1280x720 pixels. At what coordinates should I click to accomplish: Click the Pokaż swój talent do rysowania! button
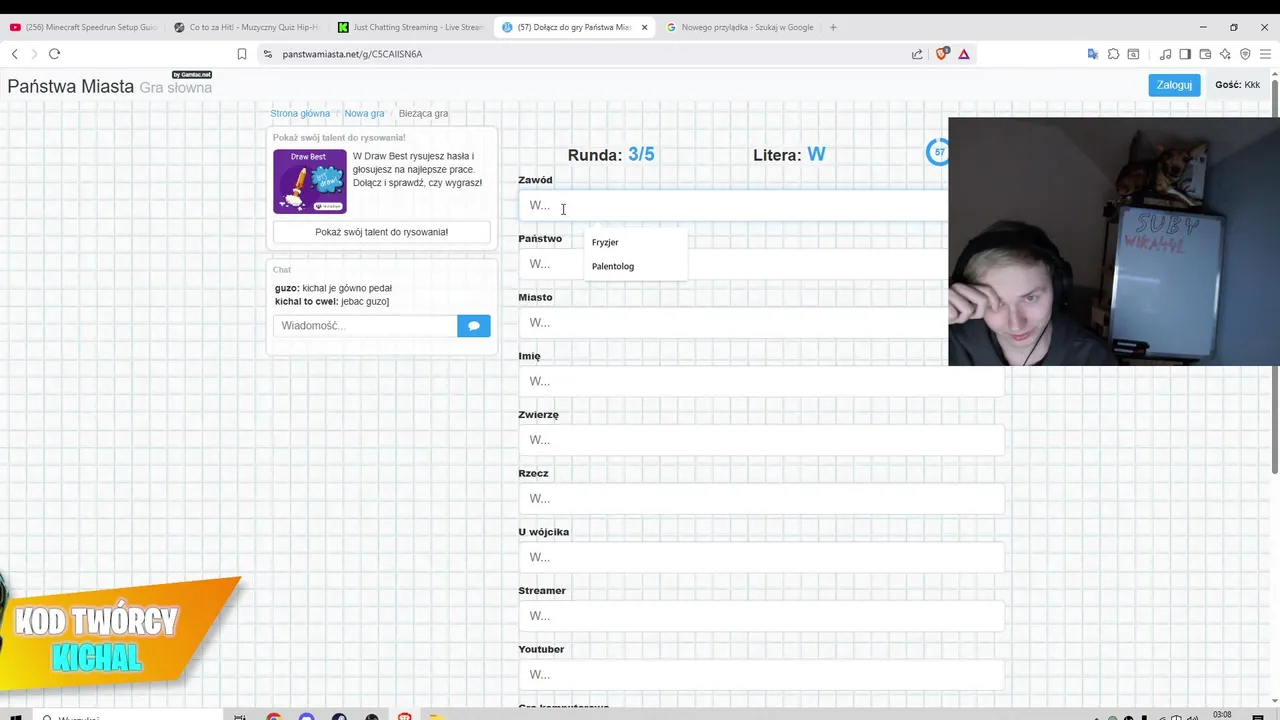click(381, 232)
